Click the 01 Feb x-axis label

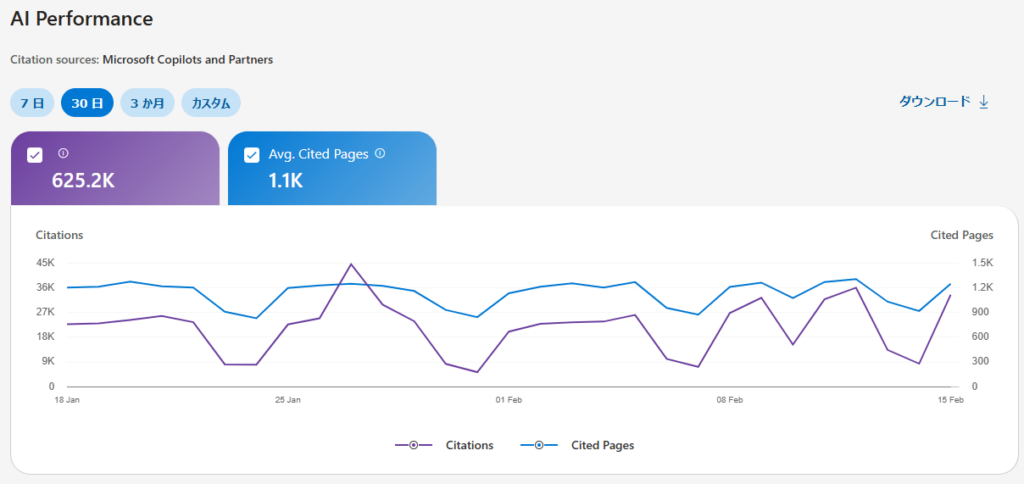coord(508,400)
